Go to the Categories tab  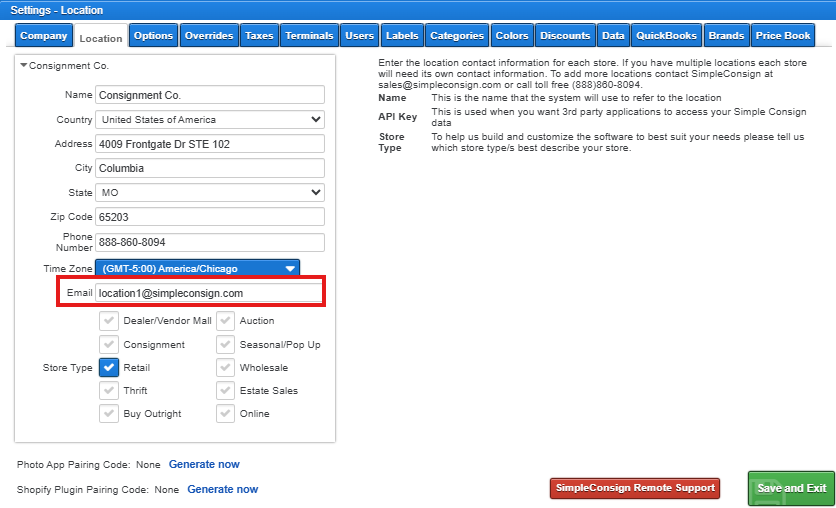[457, 36]
